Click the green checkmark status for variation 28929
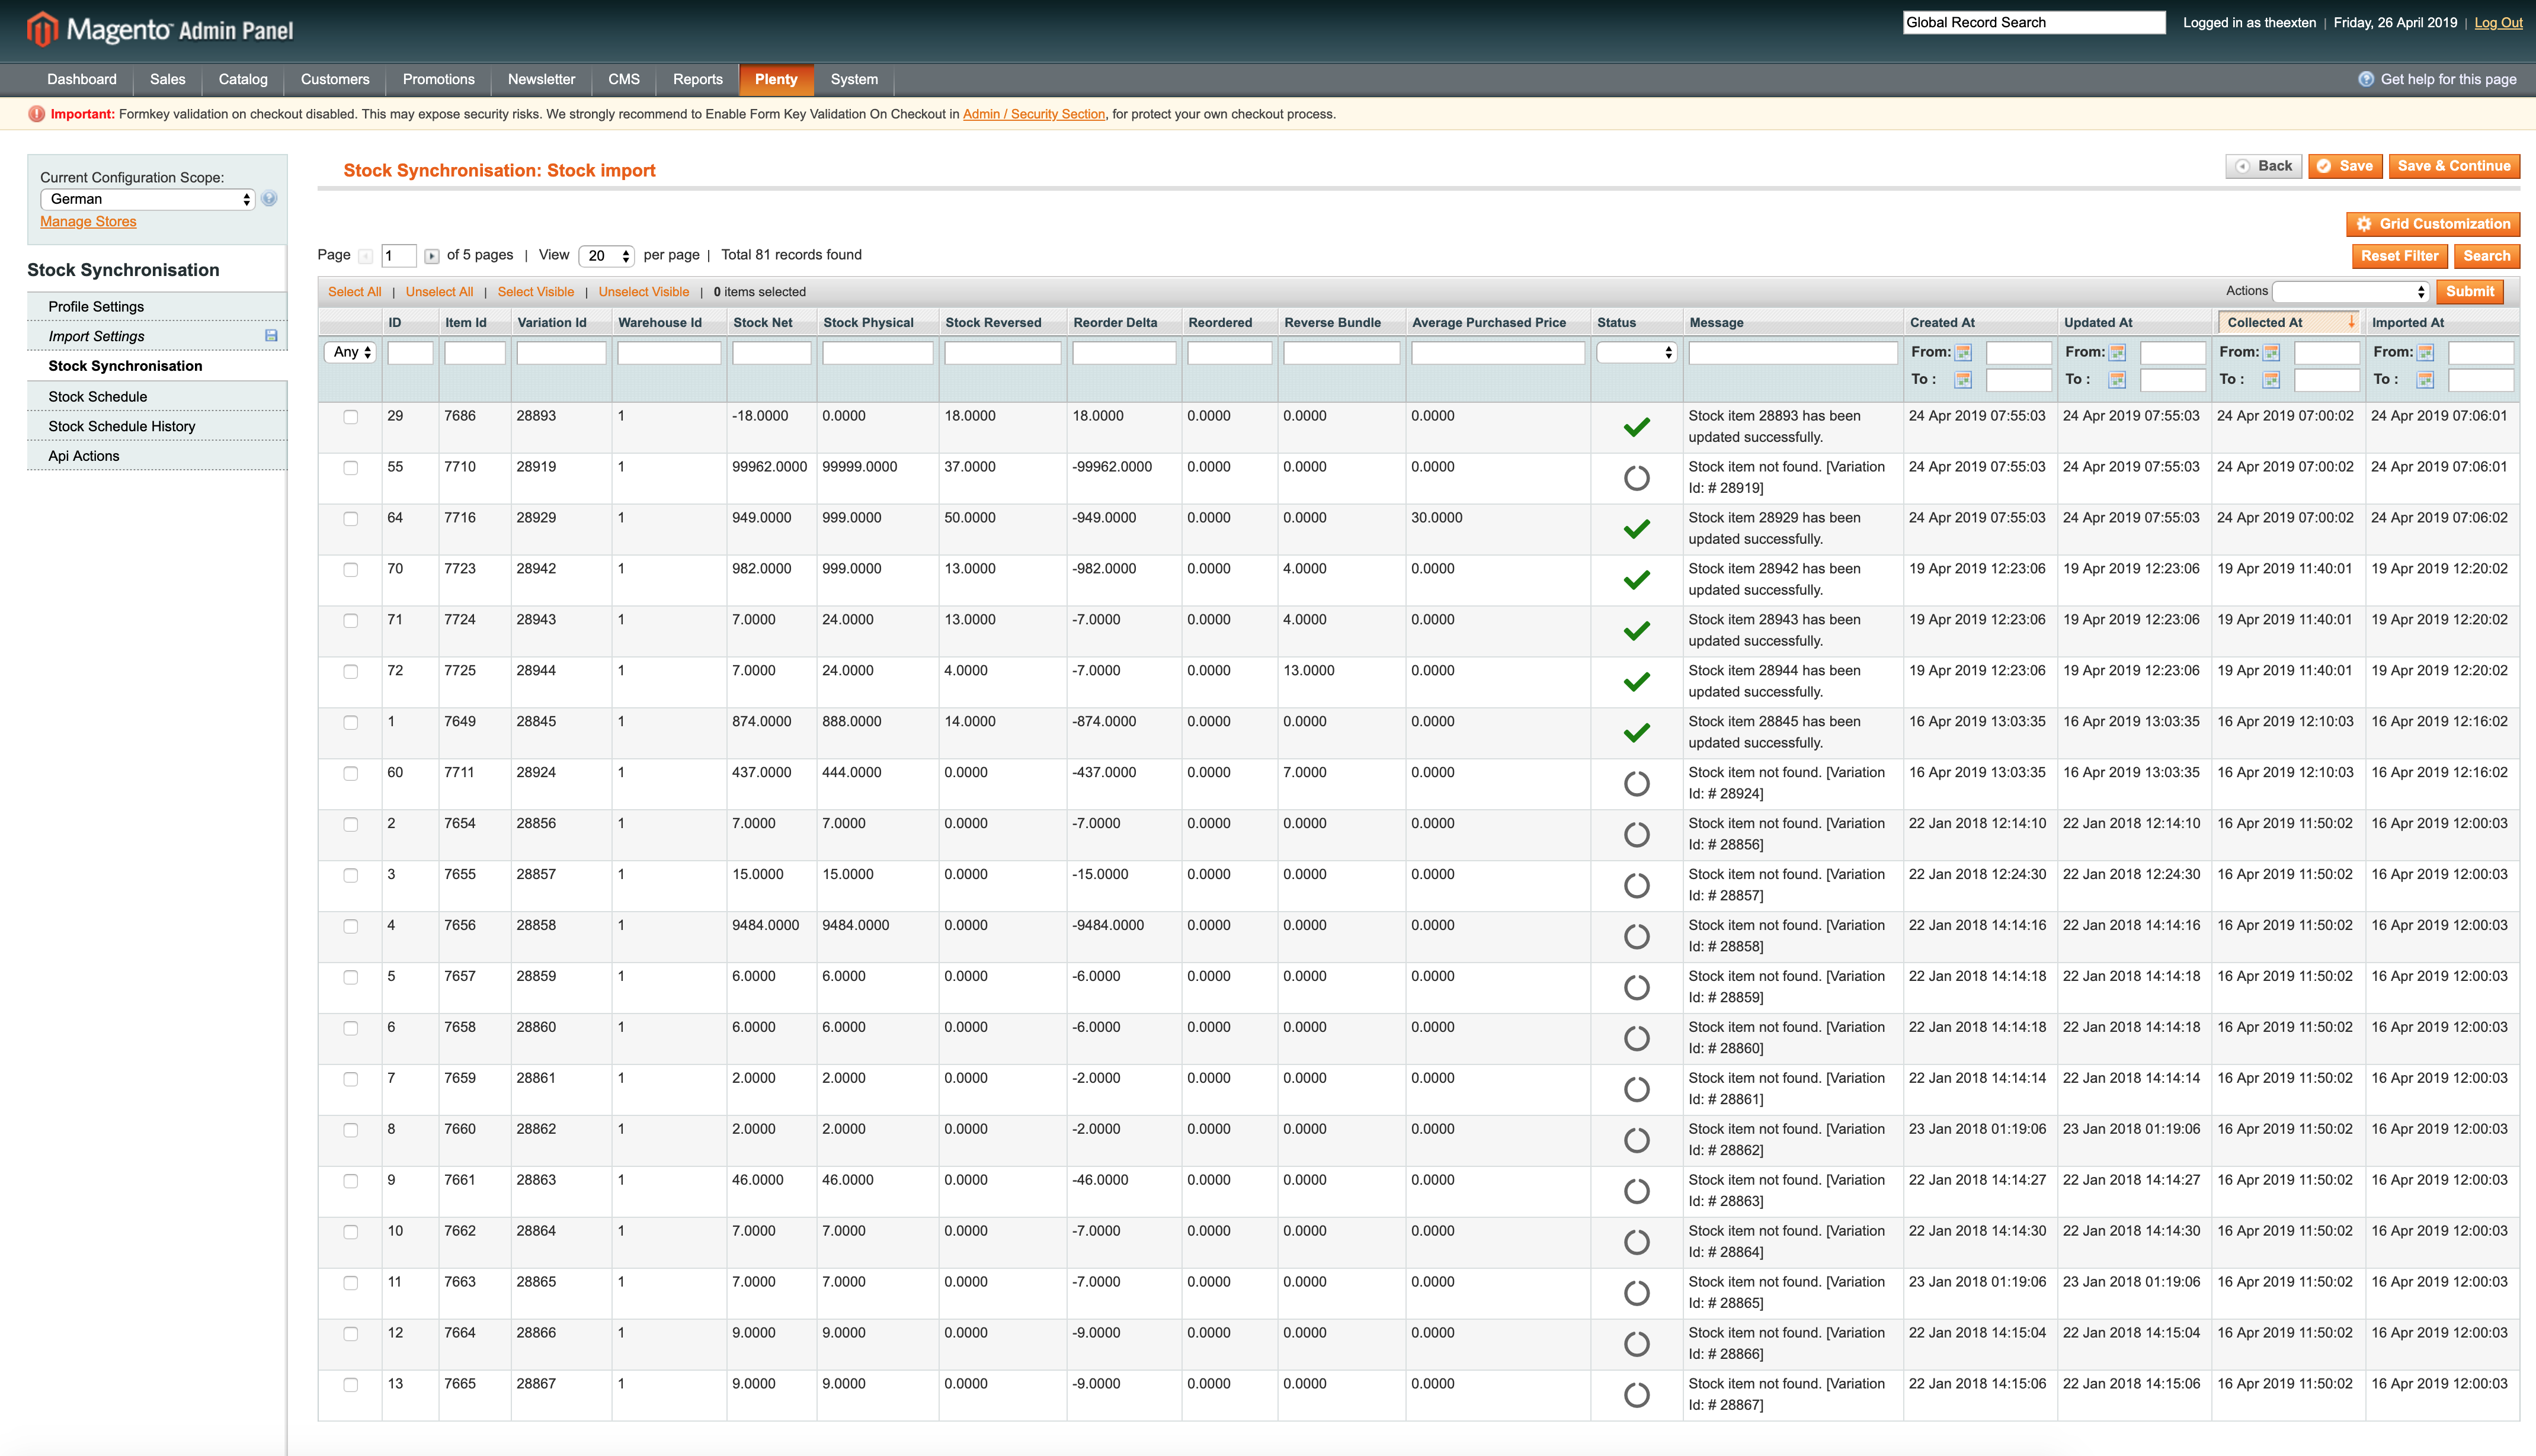The image size is (2536, 1456). click(1636, 530)
